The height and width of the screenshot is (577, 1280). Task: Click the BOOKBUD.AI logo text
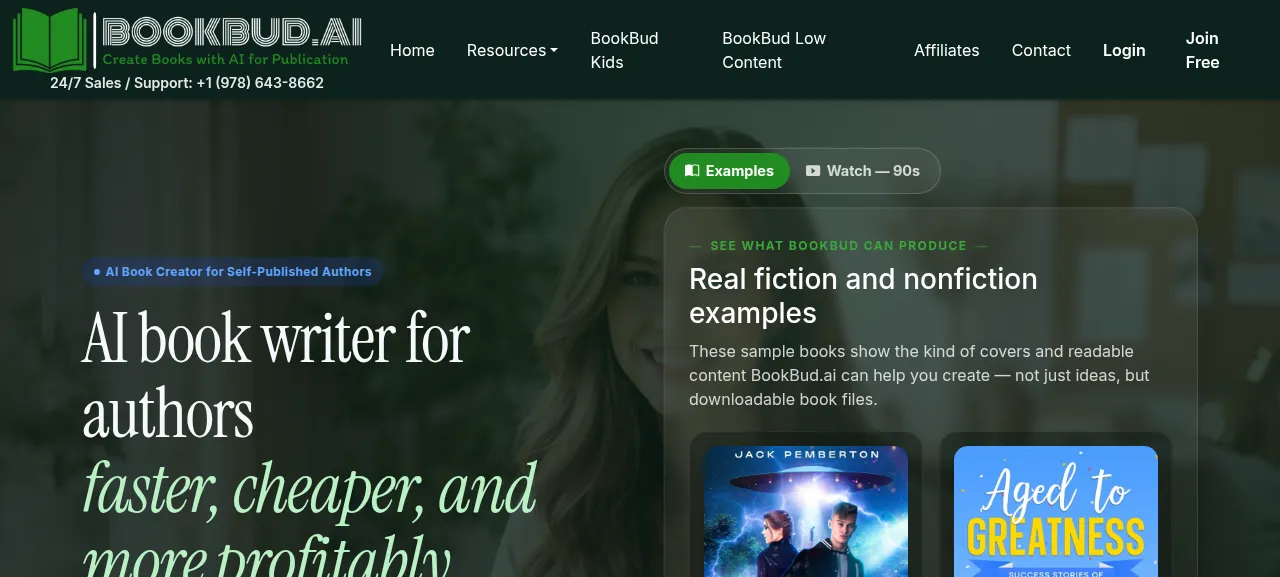pos(232,32)
